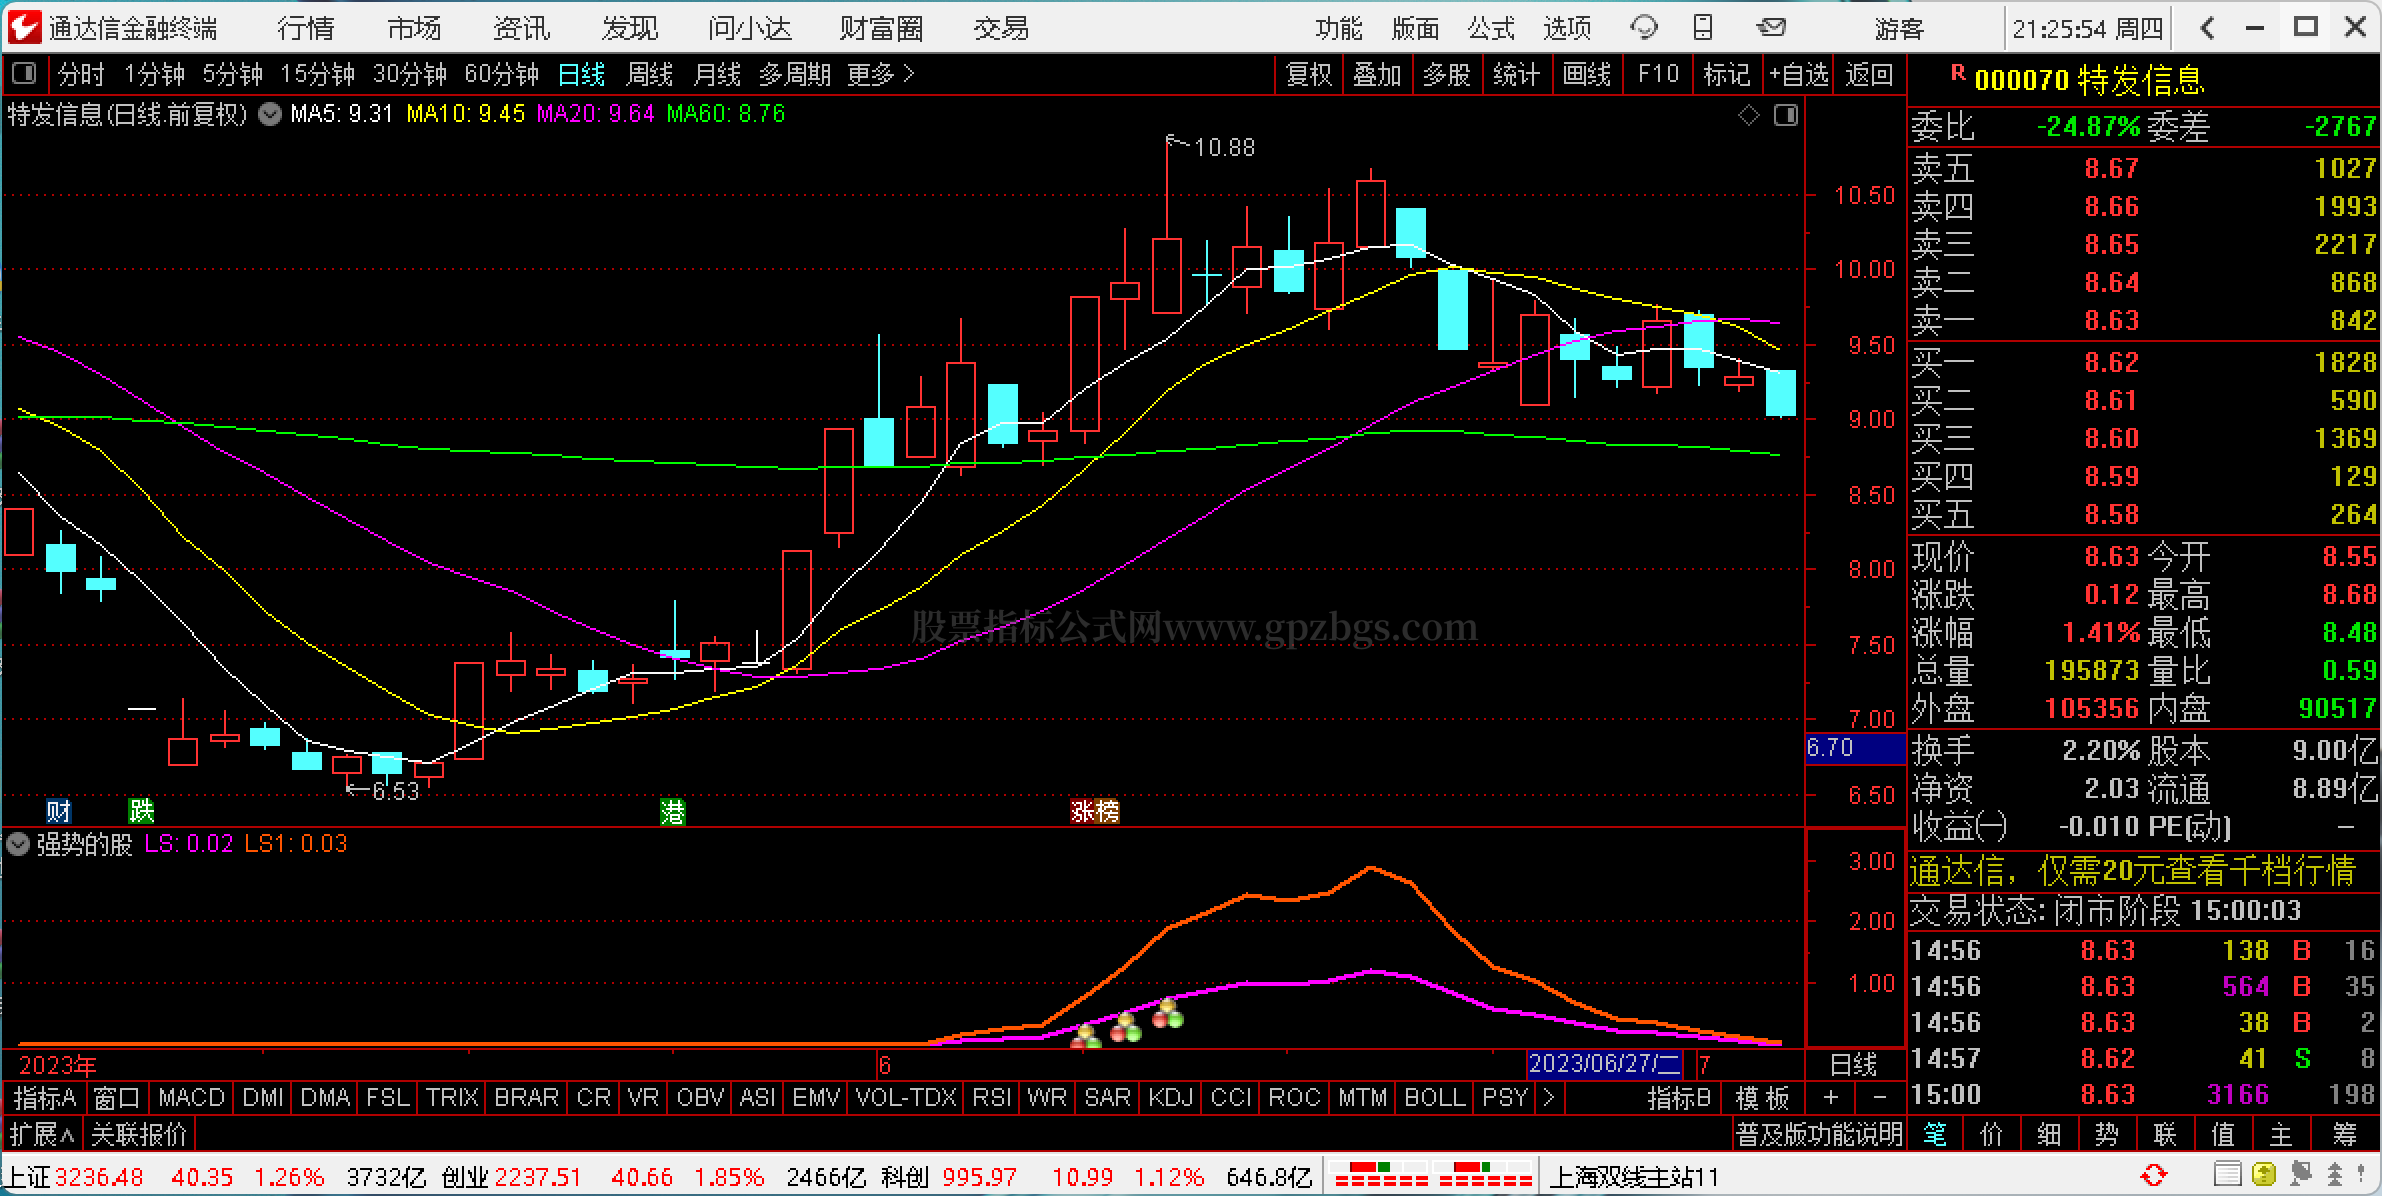
Task: Toggle the chart right-panel icon
Action: [x=1786, y=116]
